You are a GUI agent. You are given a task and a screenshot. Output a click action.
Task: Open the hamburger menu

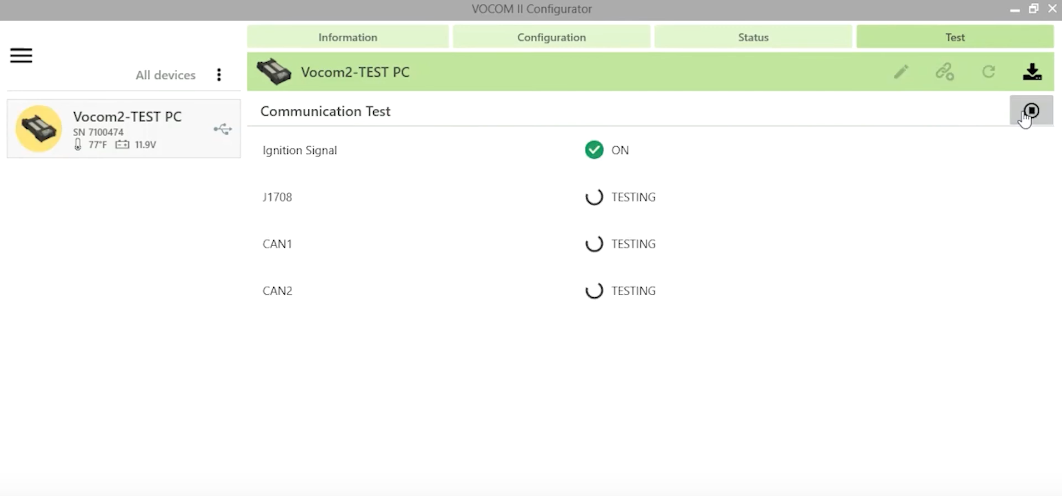21,56
